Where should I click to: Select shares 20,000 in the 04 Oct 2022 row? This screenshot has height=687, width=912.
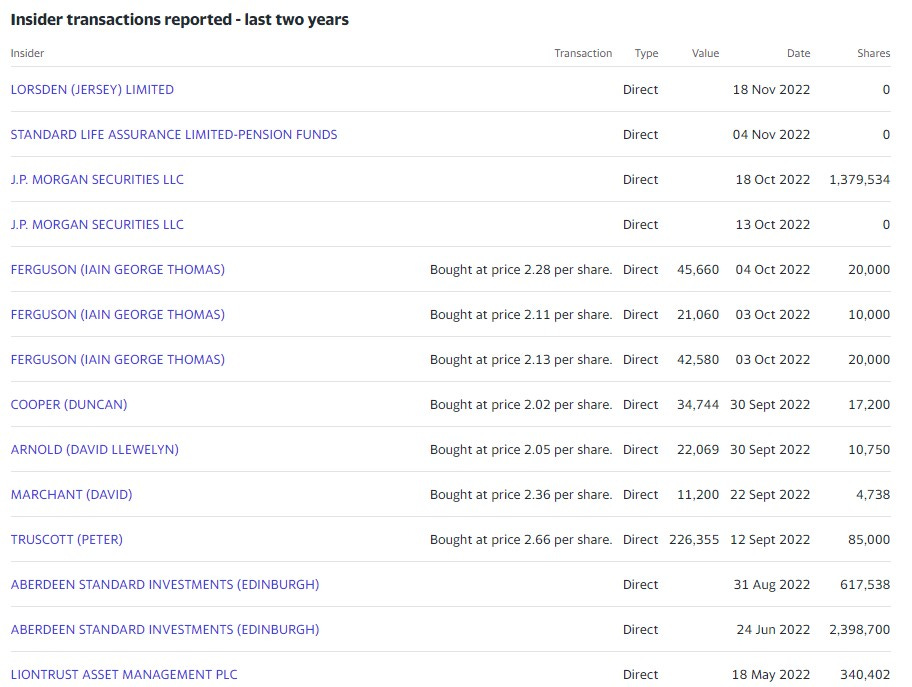(x=869, y=269)
